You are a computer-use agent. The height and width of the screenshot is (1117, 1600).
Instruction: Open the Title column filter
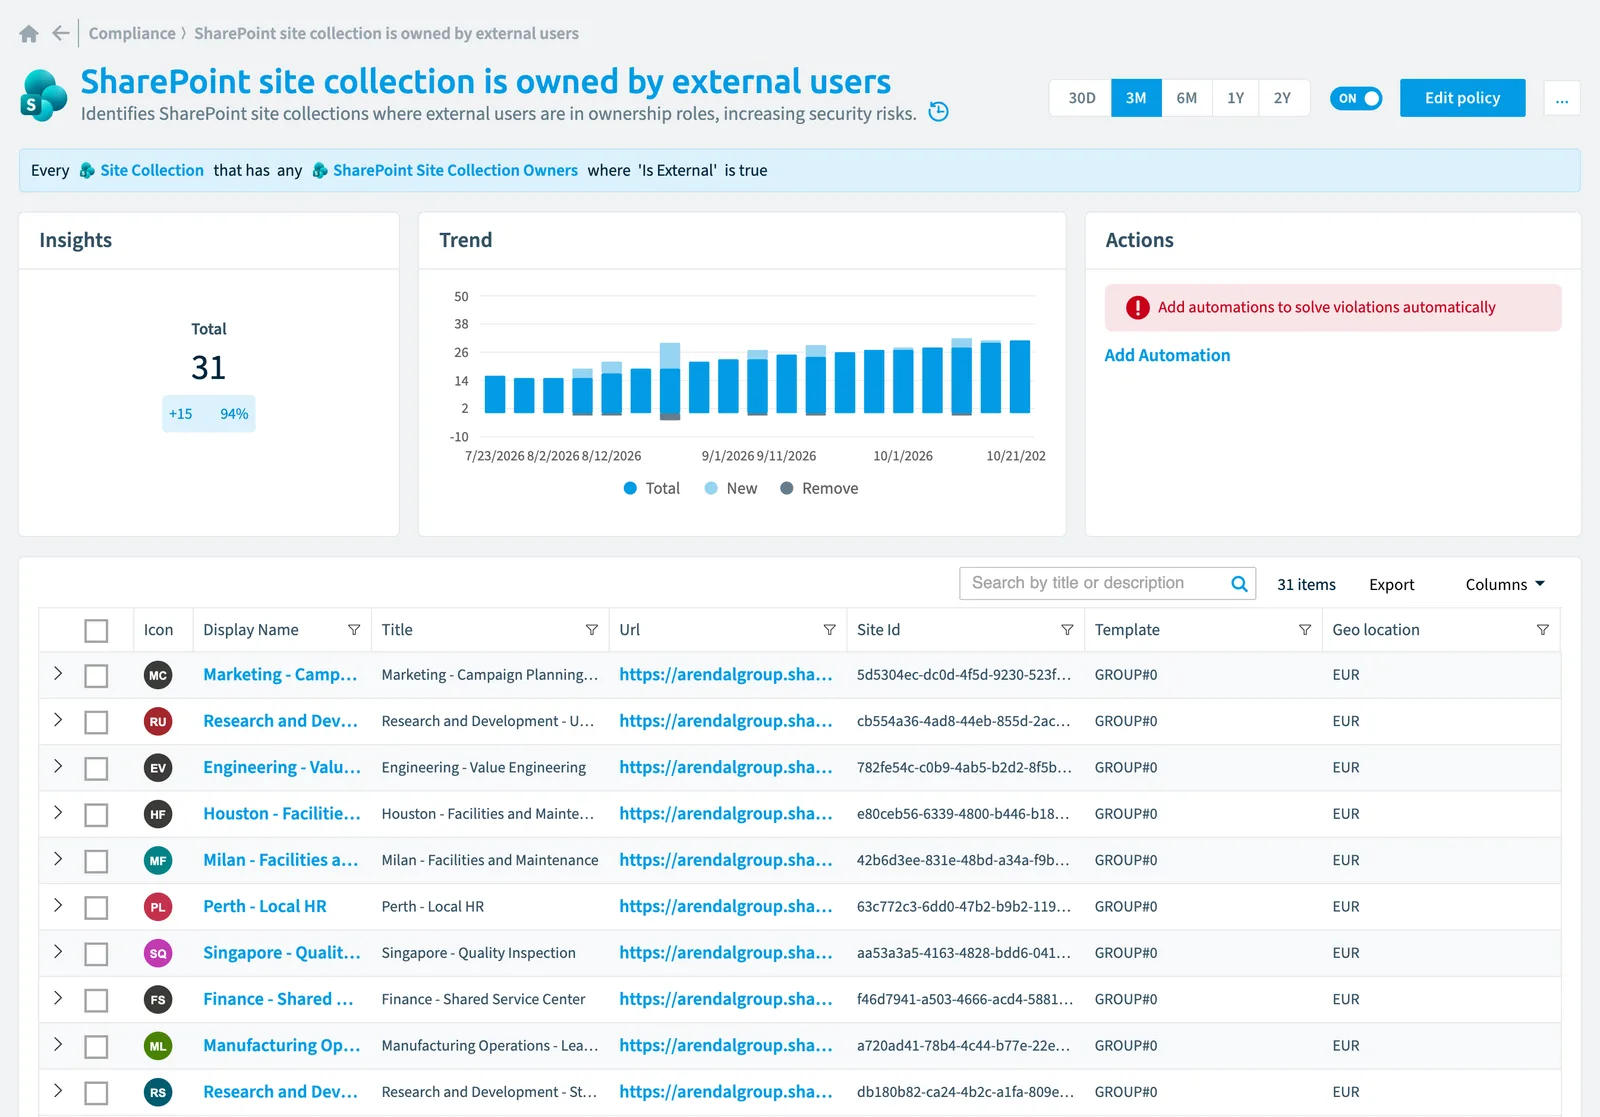click(592, 630)
